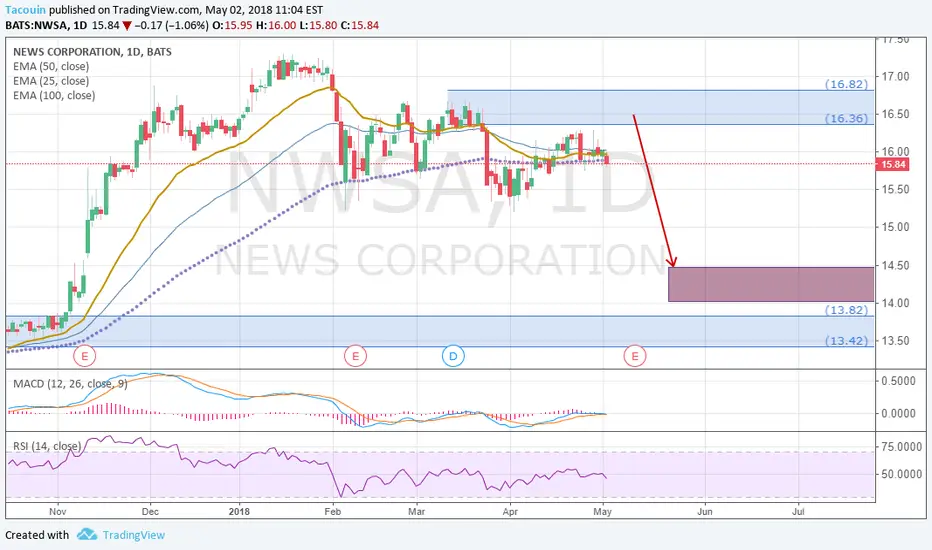Image resolution: width=932 pixels, height=550 pixels.
Task: Click the 15.50 price axis label
Action: 895,189
